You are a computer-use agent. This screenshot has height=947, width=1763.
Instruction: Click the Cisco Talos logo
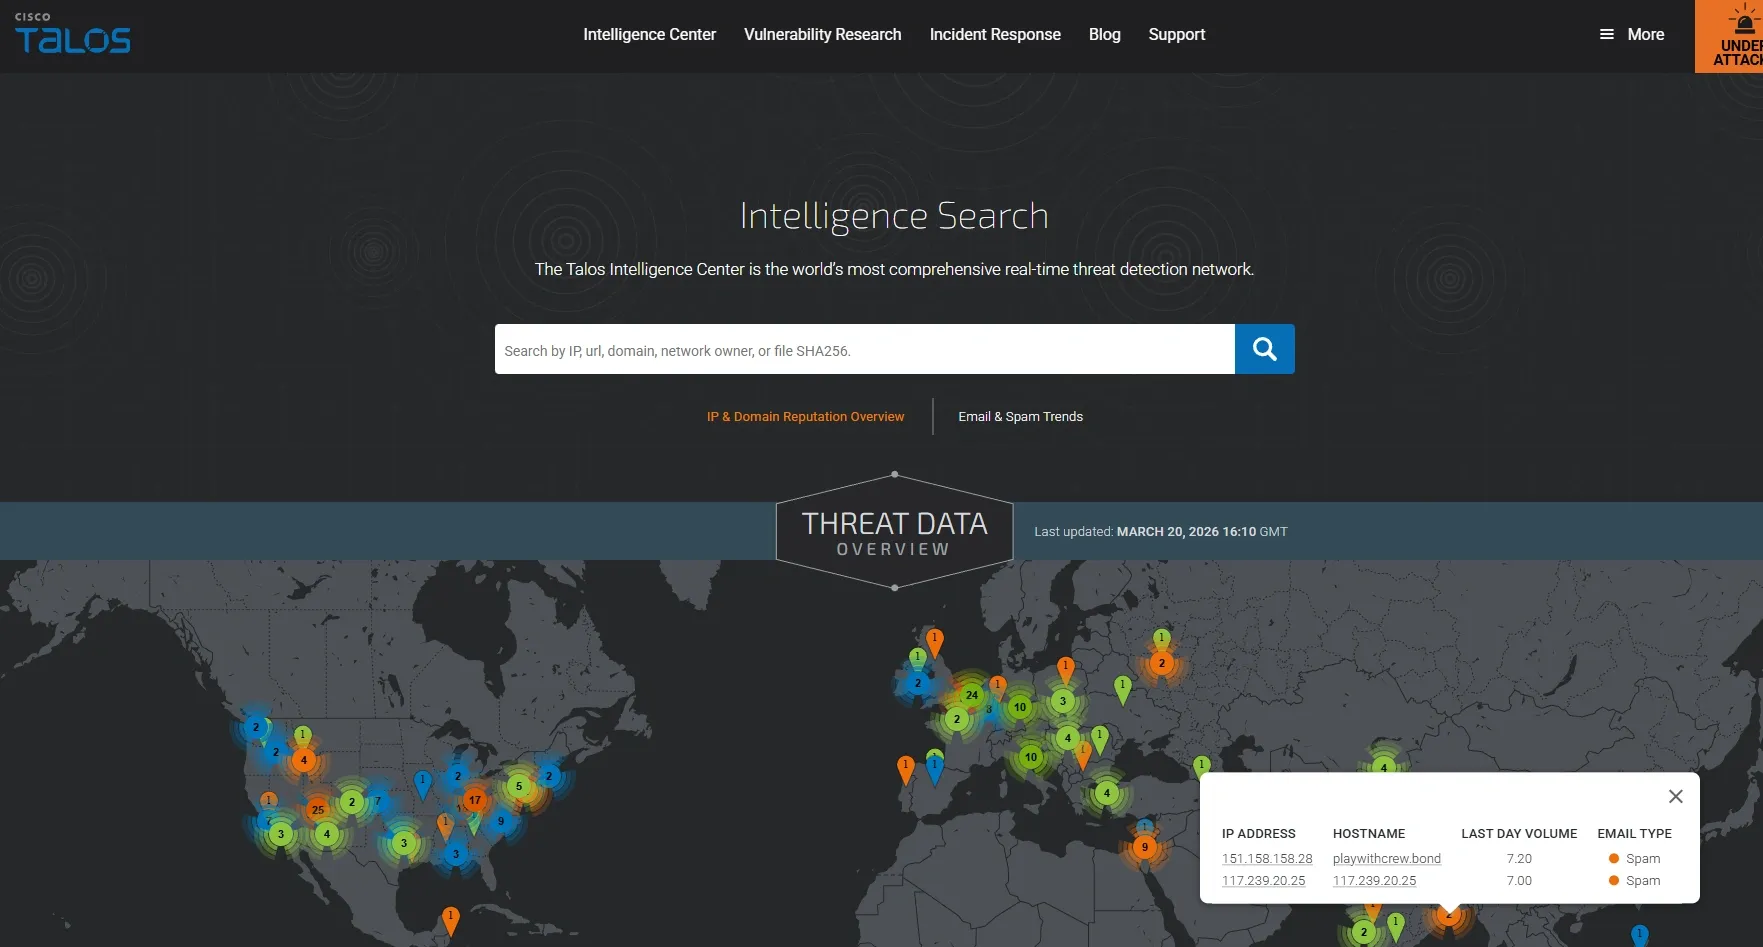[x=72, y=35]
